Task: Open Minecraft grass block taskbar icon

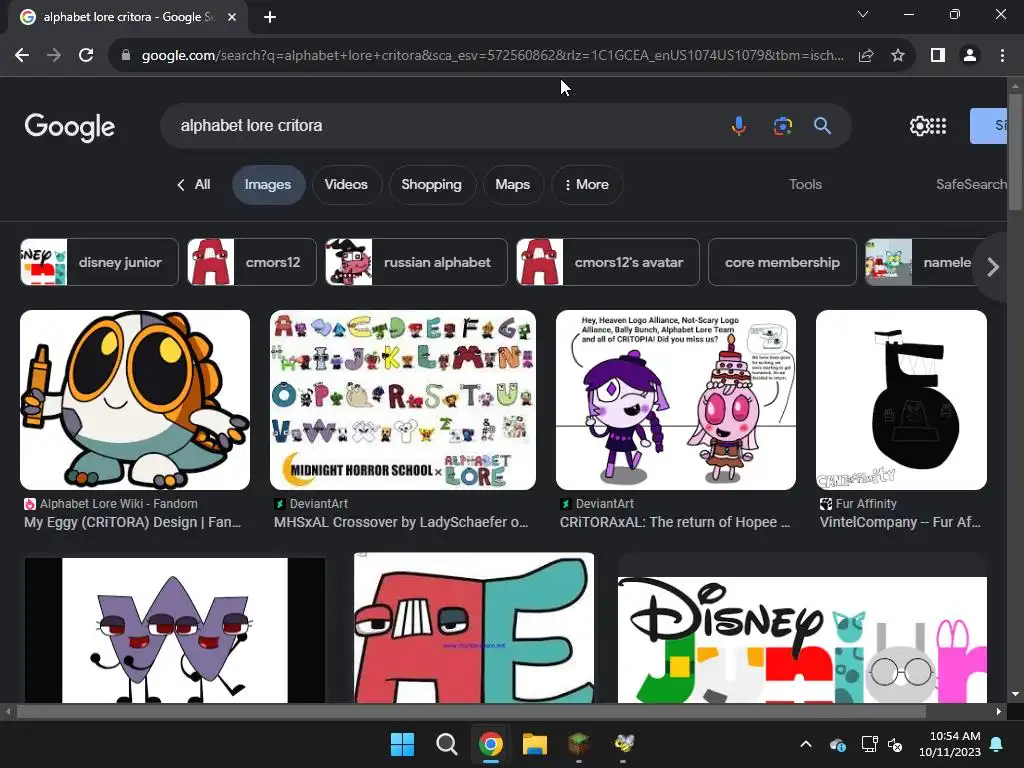Action: [579, 743]
